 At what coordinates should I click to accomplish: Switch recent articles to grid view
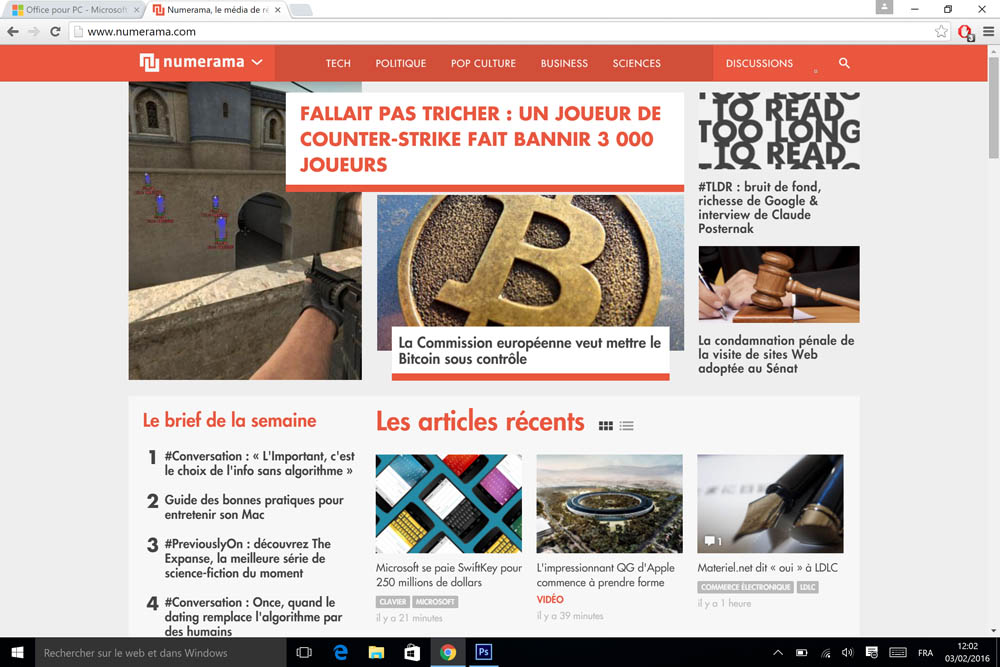(x=606, y=425)
